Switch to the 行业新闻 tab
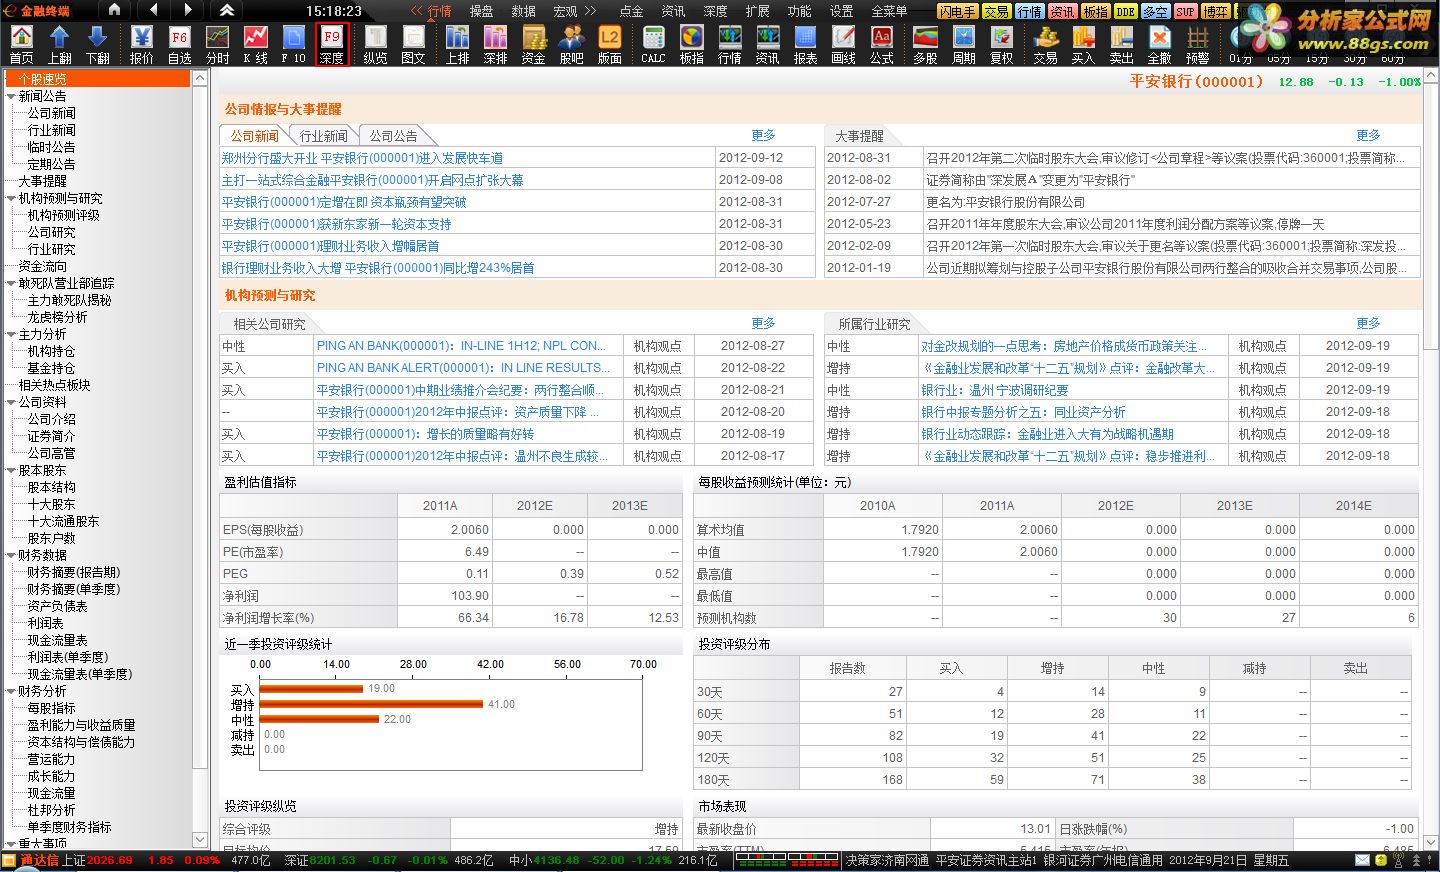The height and width of the screenshot is (872, 1440). coord(324,136)
